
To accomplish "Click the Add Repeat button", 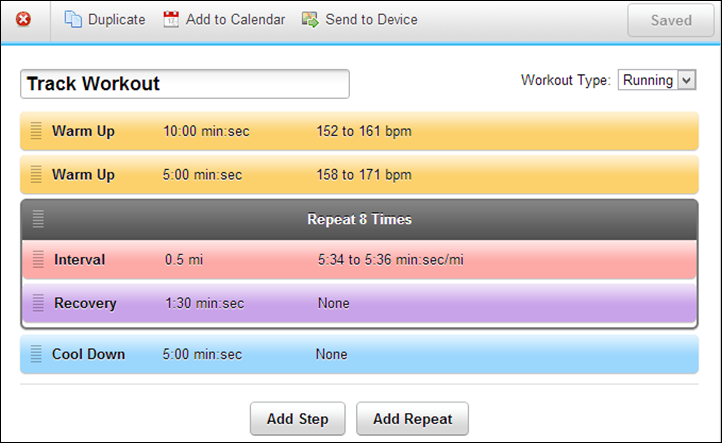I will click(412, 419).
